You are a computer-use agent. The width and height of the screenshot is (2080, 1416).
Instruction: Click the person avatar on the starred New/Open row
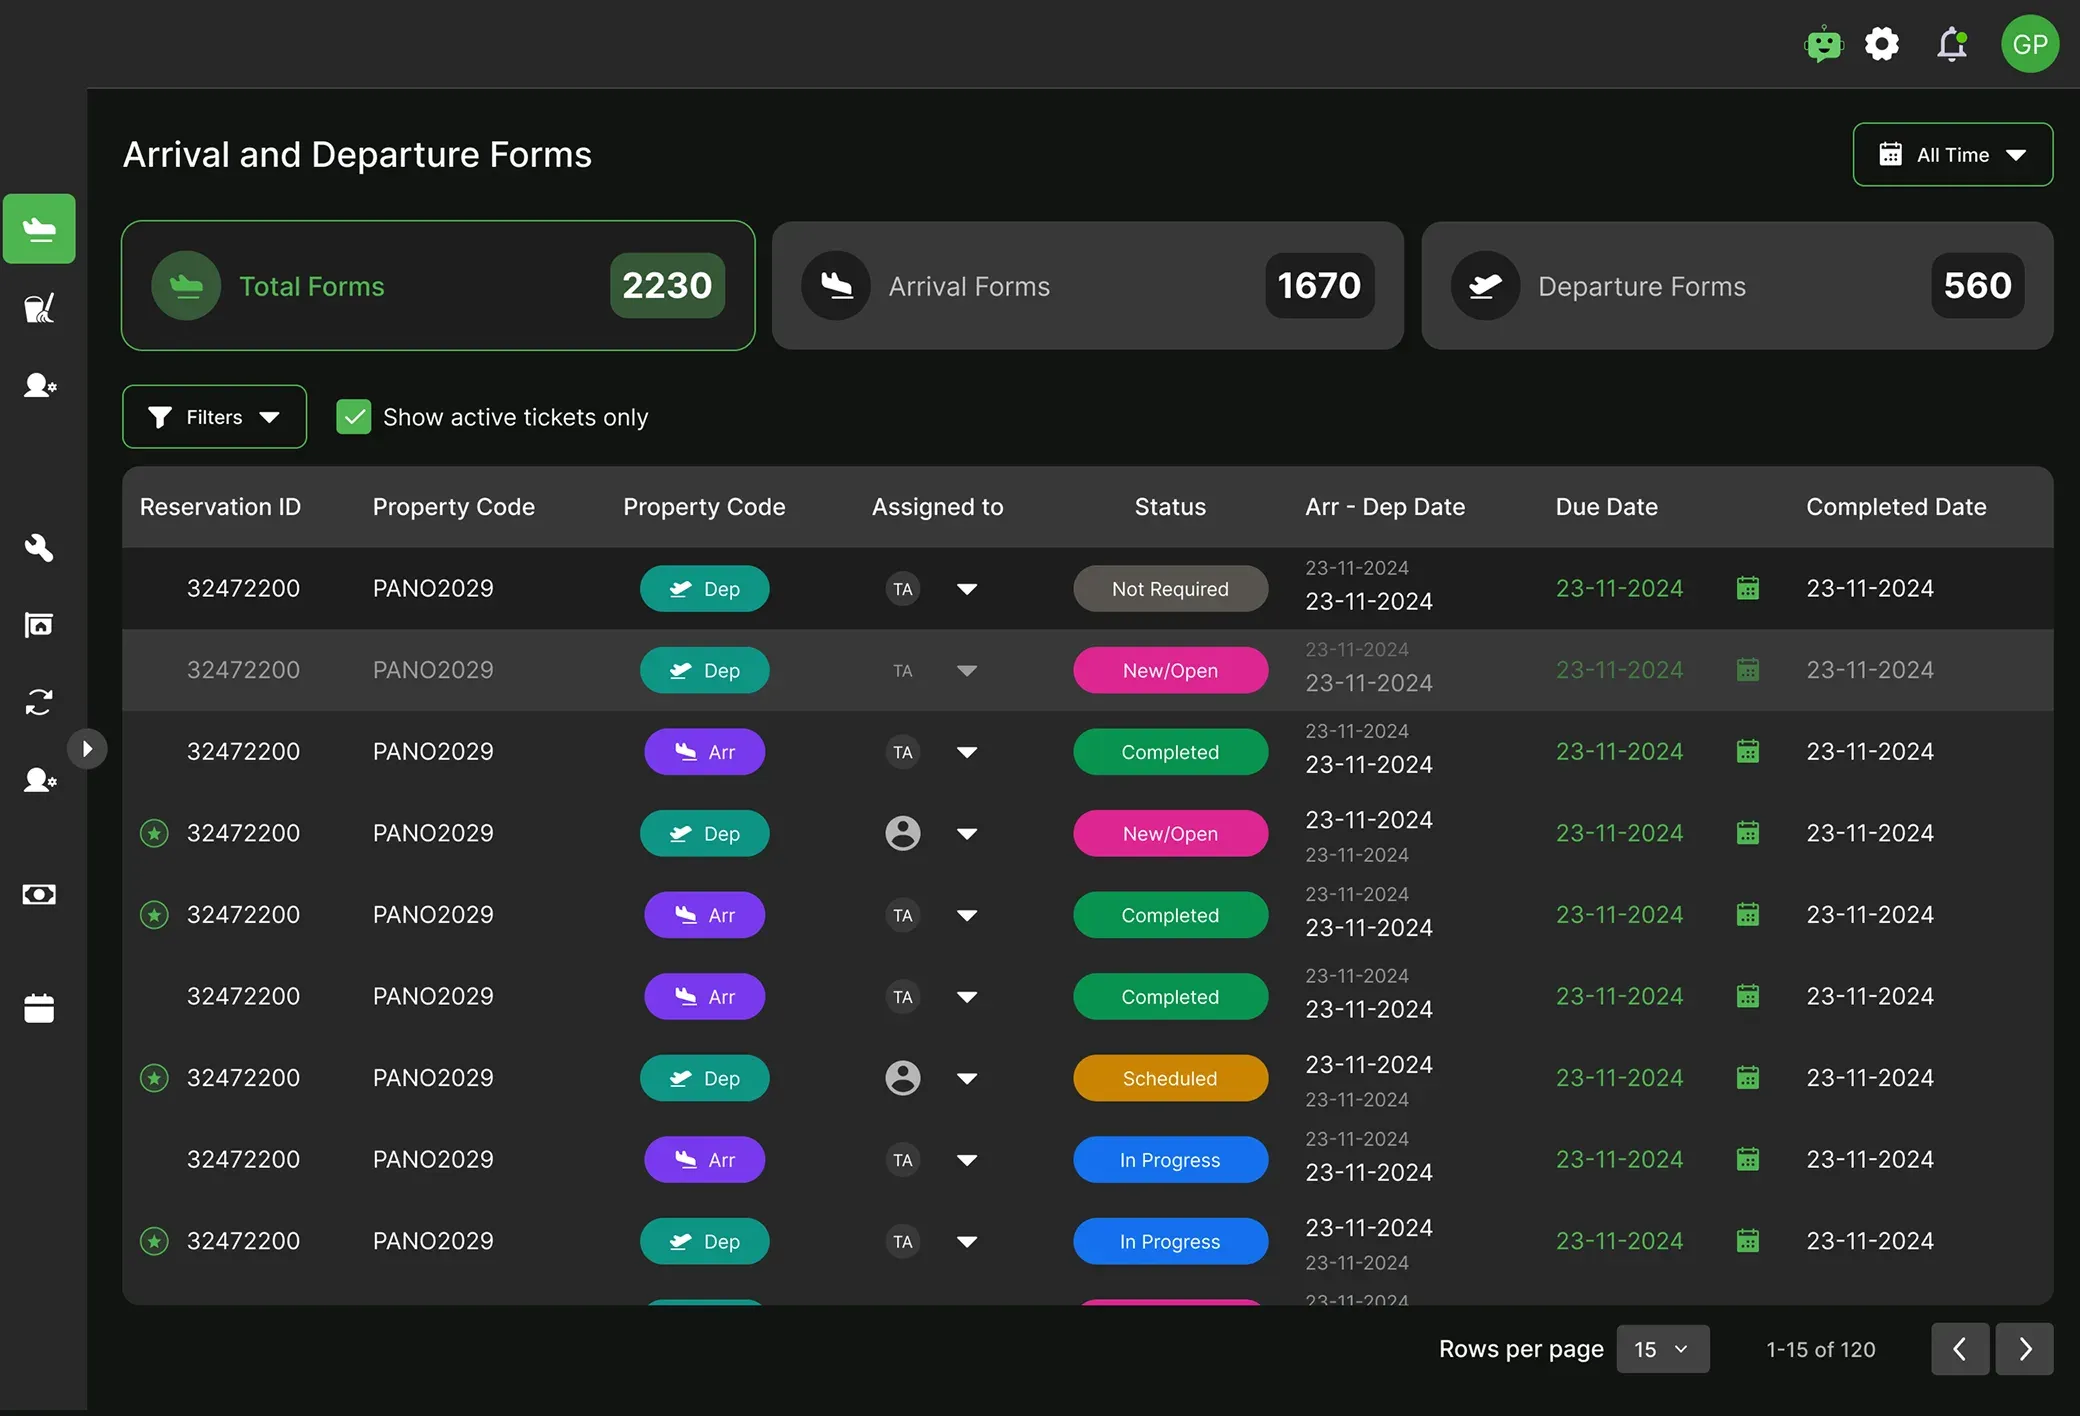pyautogui.click(x=903, y=833)
